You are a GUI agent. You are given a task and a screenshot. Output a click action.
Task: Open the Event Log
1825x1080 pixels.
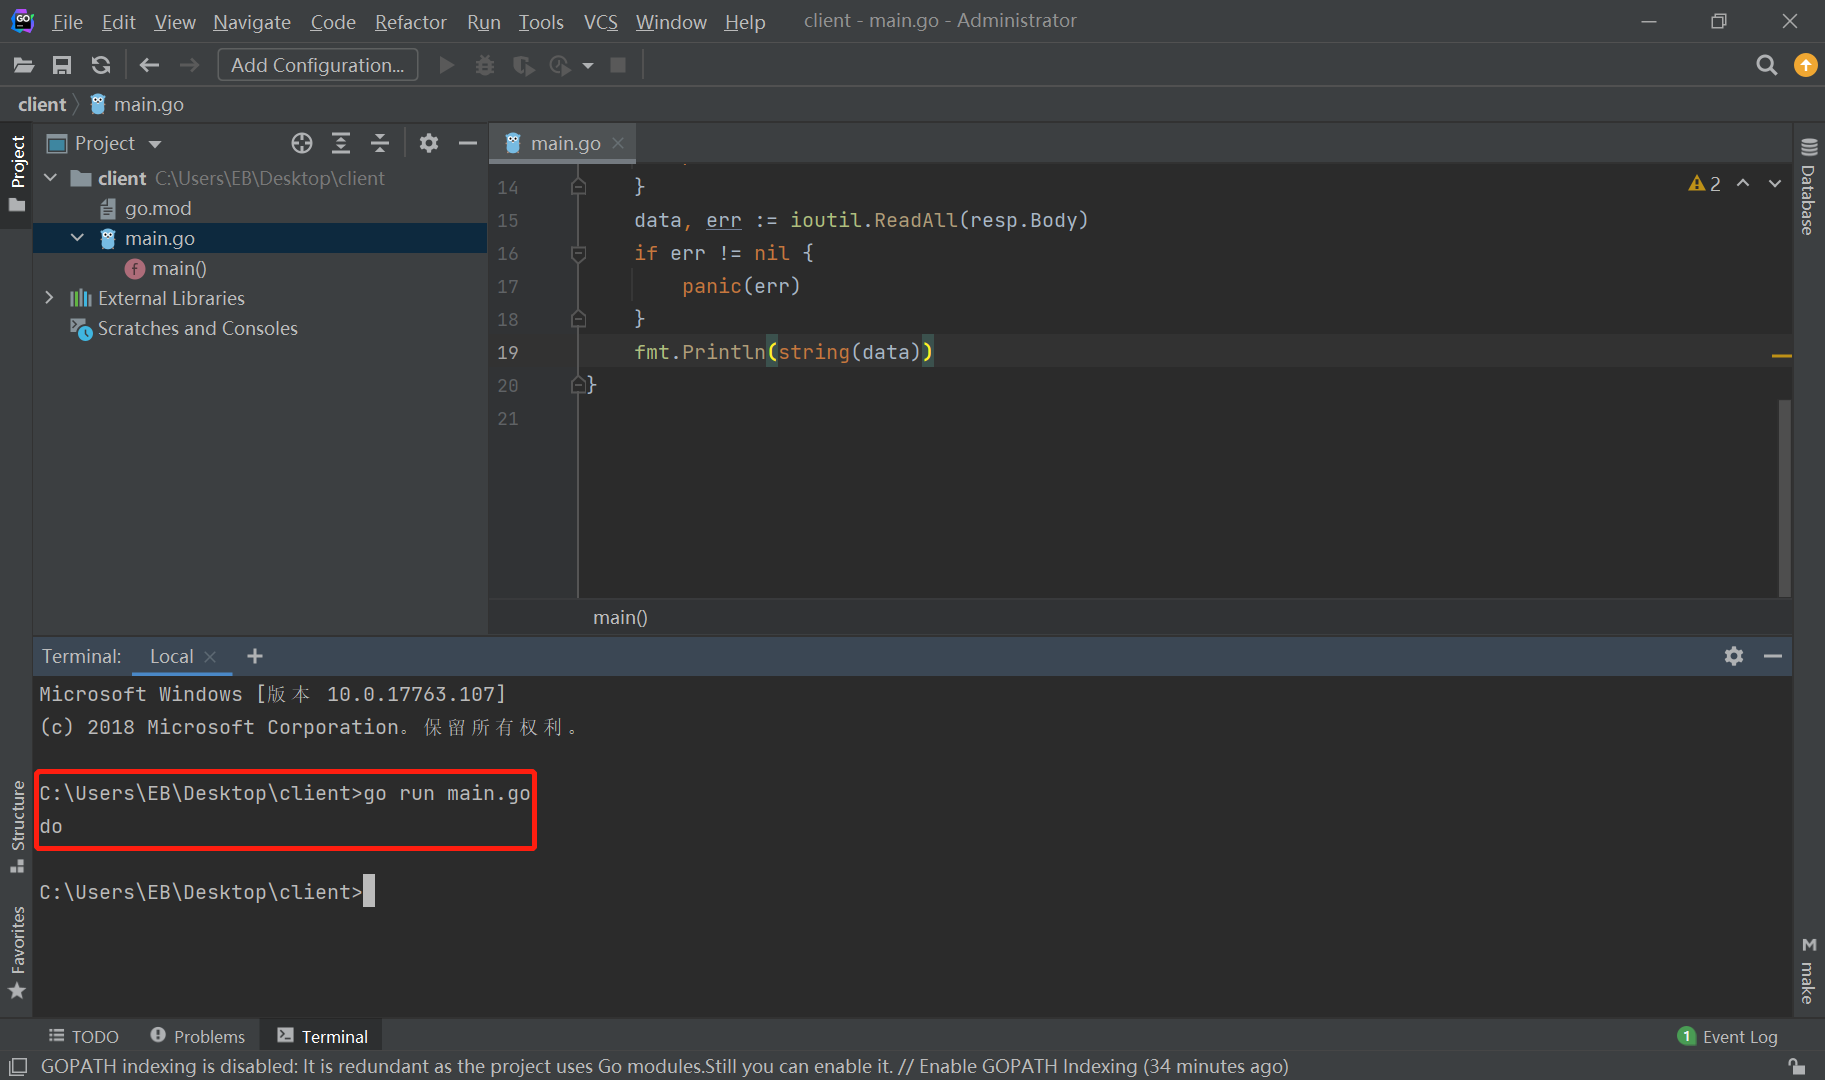(1728, 1036)
